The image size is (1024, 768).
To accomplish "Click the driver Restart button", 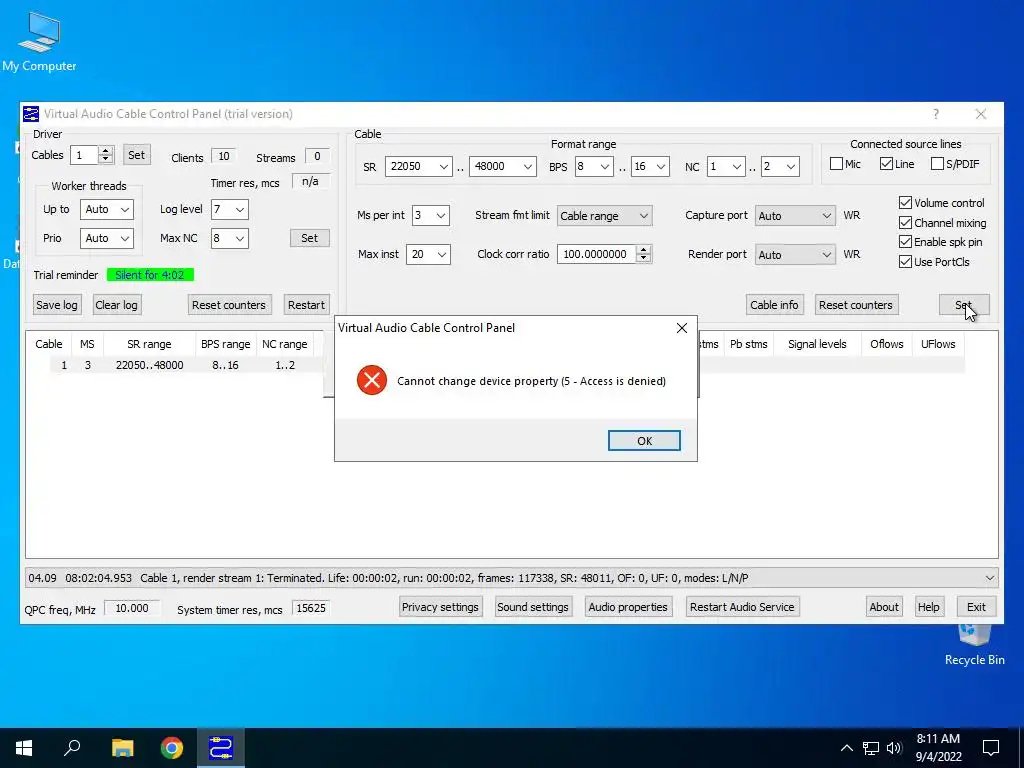I will (306, 305).
